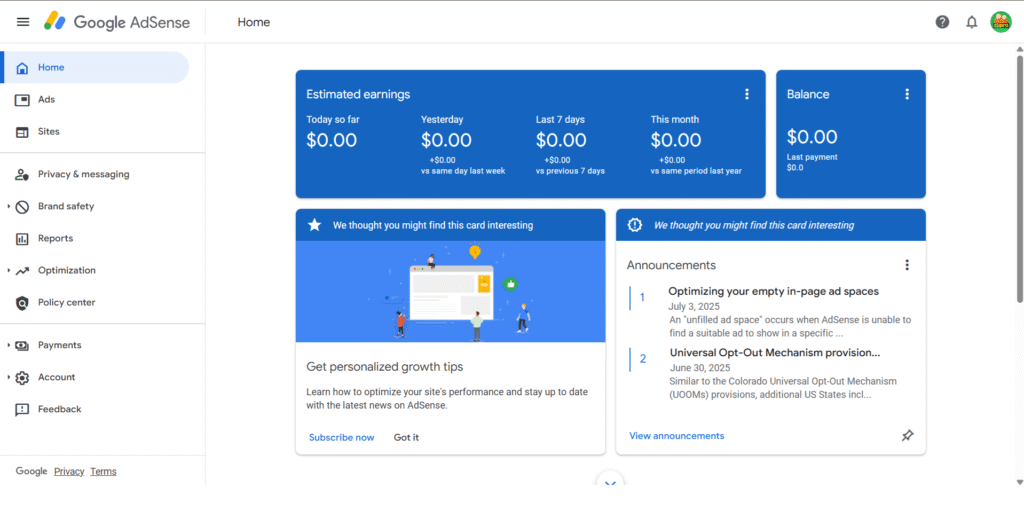Open the hamburger main menu
The width and height of the screenshot is (1024, 525).
coord(23,22)
